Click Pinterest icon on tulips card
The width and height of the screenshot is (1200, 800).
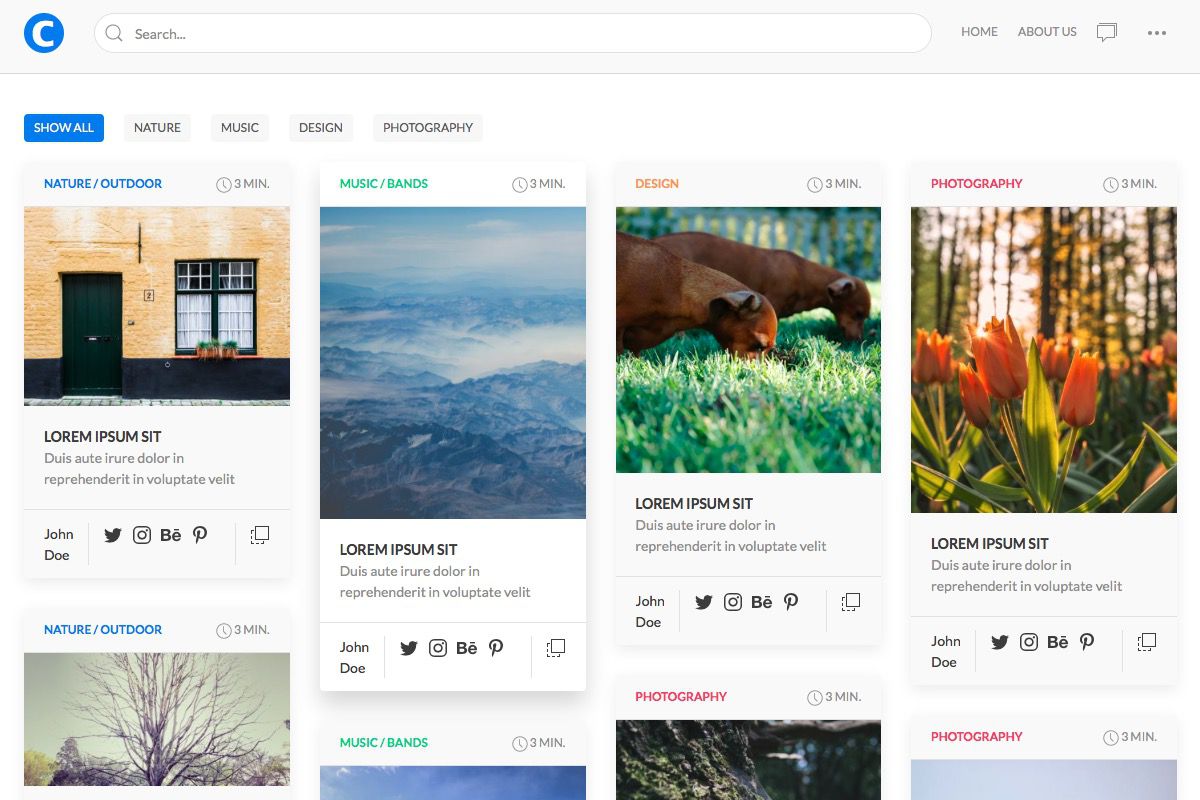(1087, 642)
